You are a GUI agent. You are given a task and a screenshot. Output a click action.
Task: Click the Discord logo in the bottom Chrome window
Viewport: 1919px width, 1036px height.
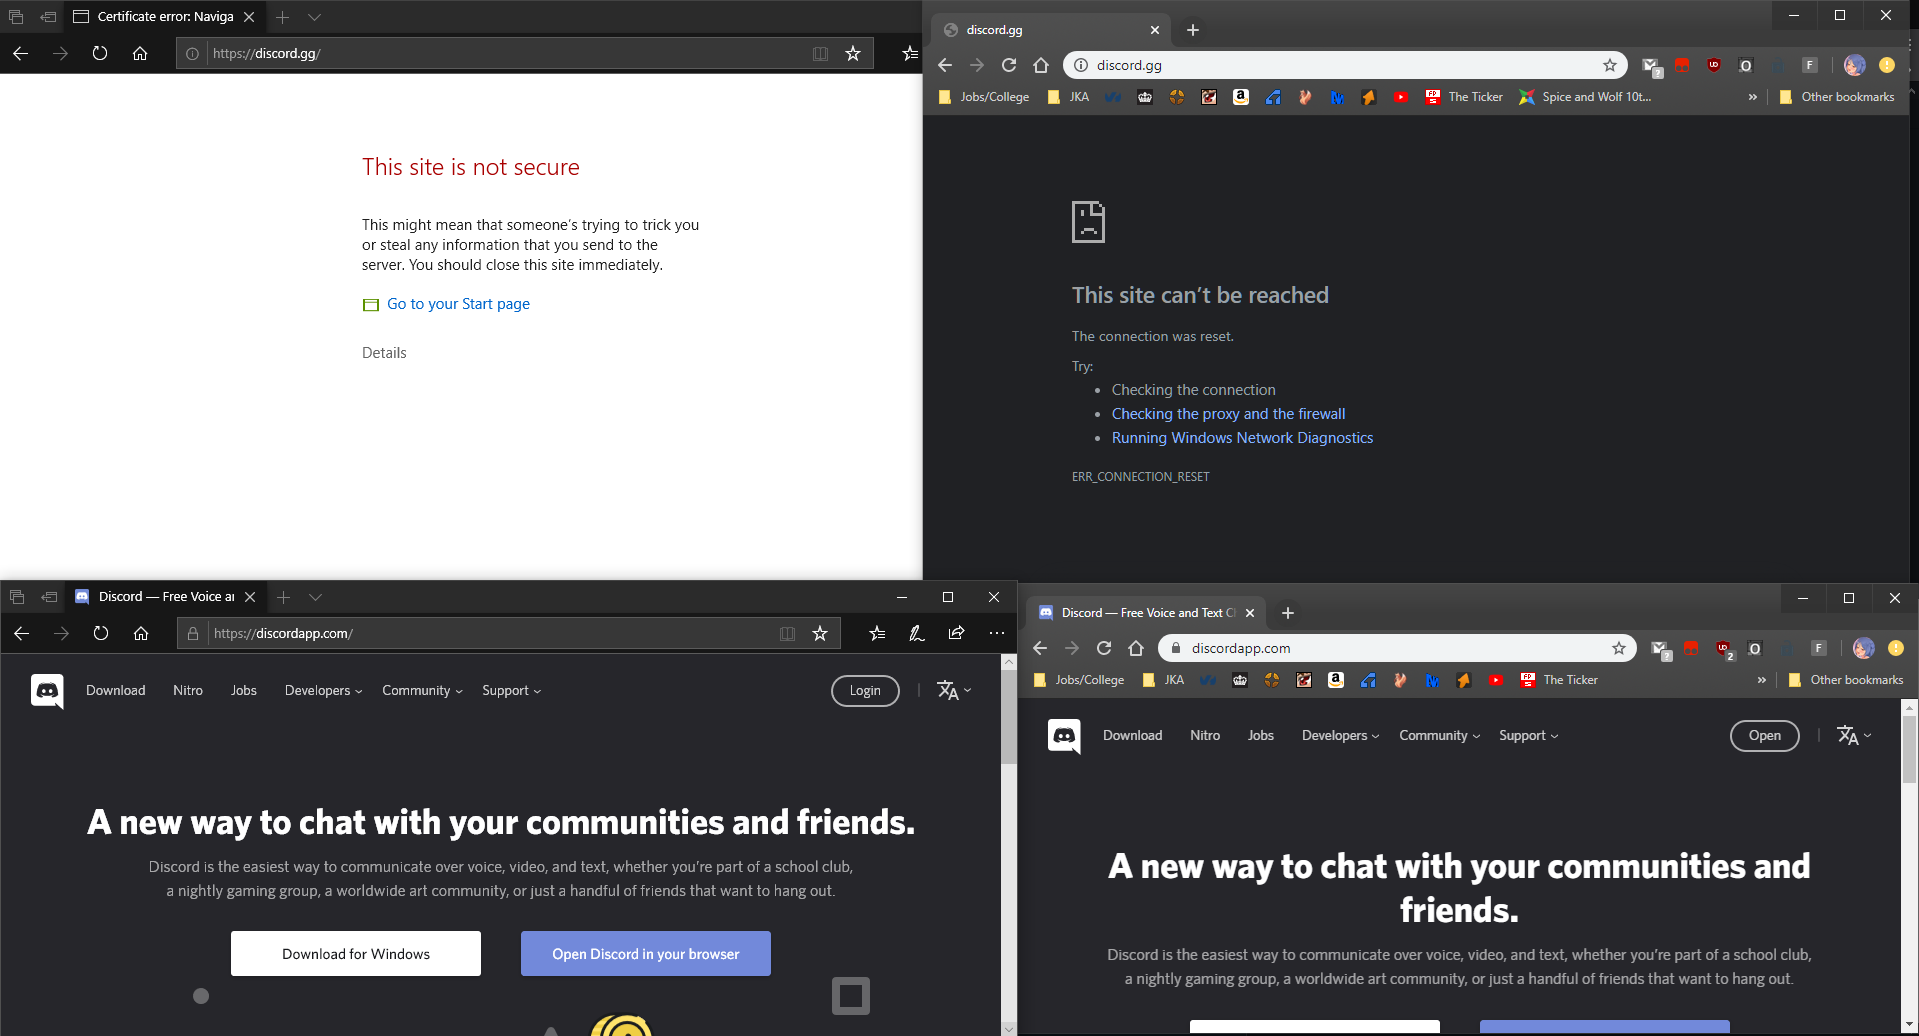[x=1064, y=736]
